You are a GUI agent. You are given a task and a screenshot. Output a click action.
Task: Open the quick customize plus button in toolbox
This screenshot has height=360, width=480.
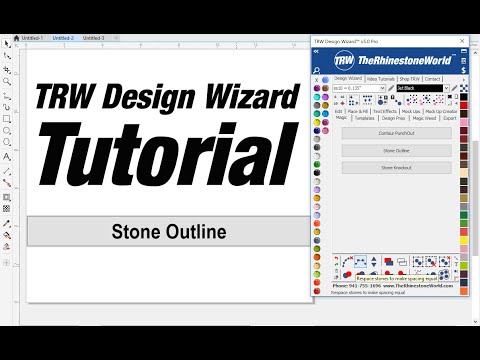(x=6, y=263)
